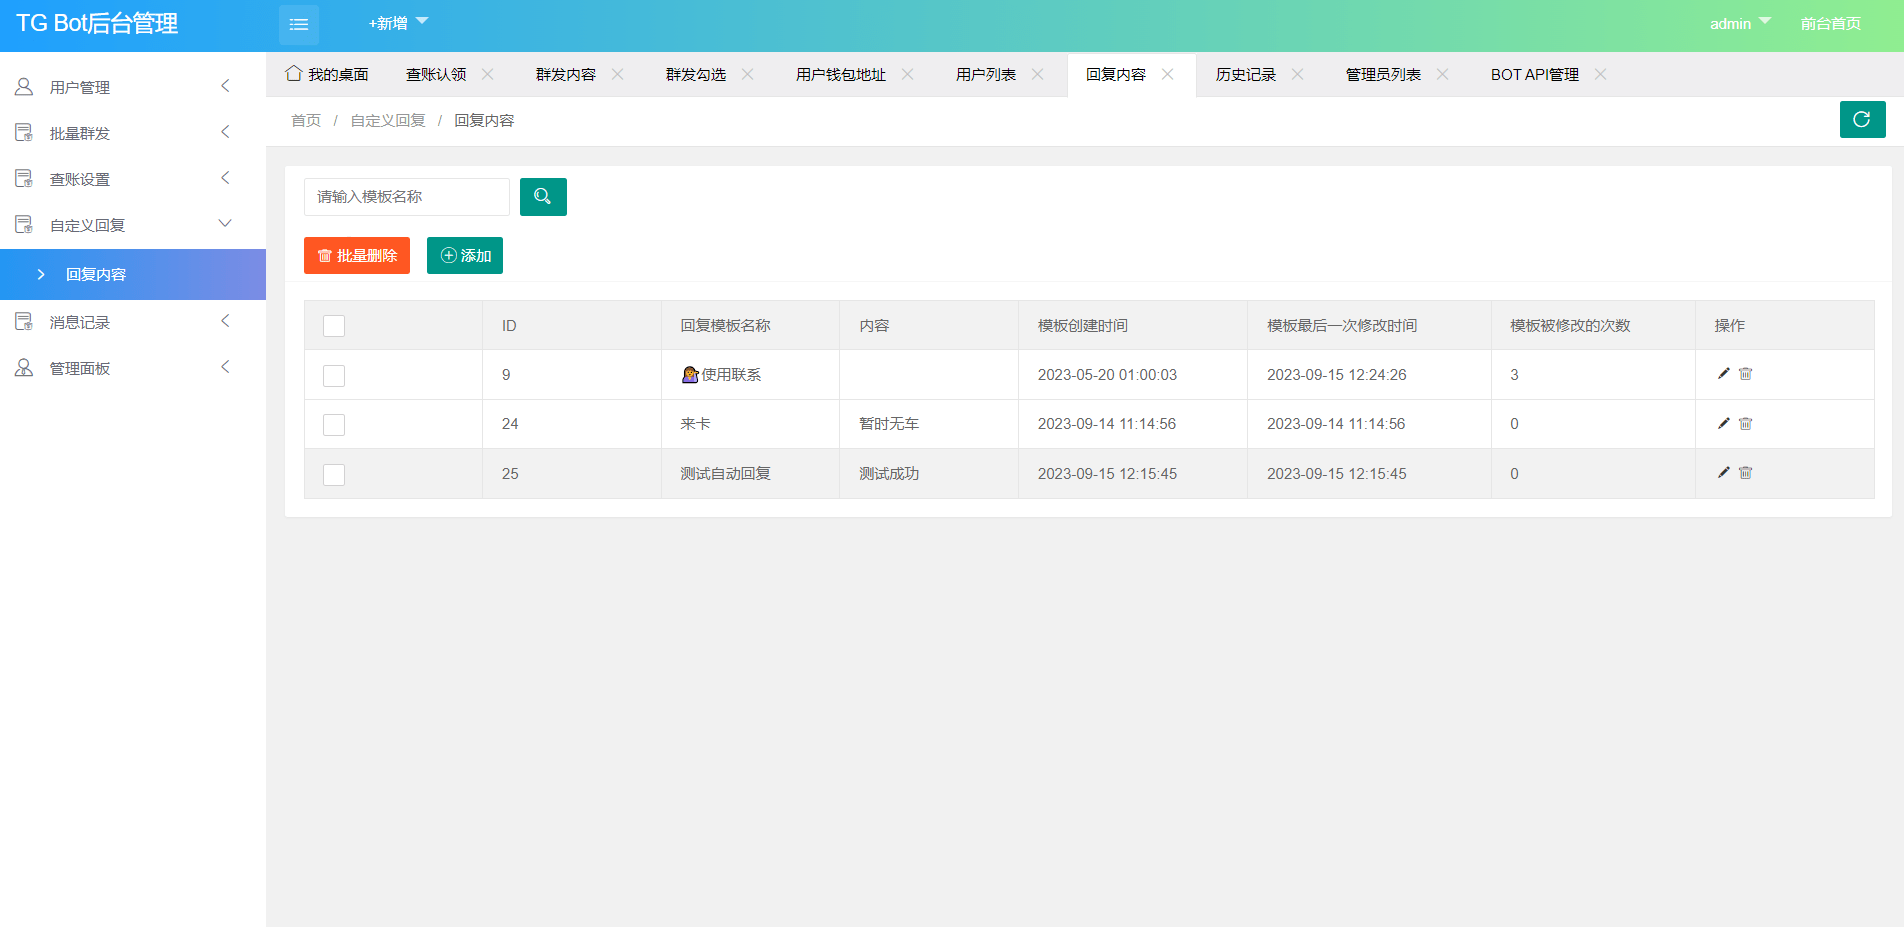Click the green refresh icon button
Image resolution: width=1904 pixels, height=927 pixels.
[1862, 119]
